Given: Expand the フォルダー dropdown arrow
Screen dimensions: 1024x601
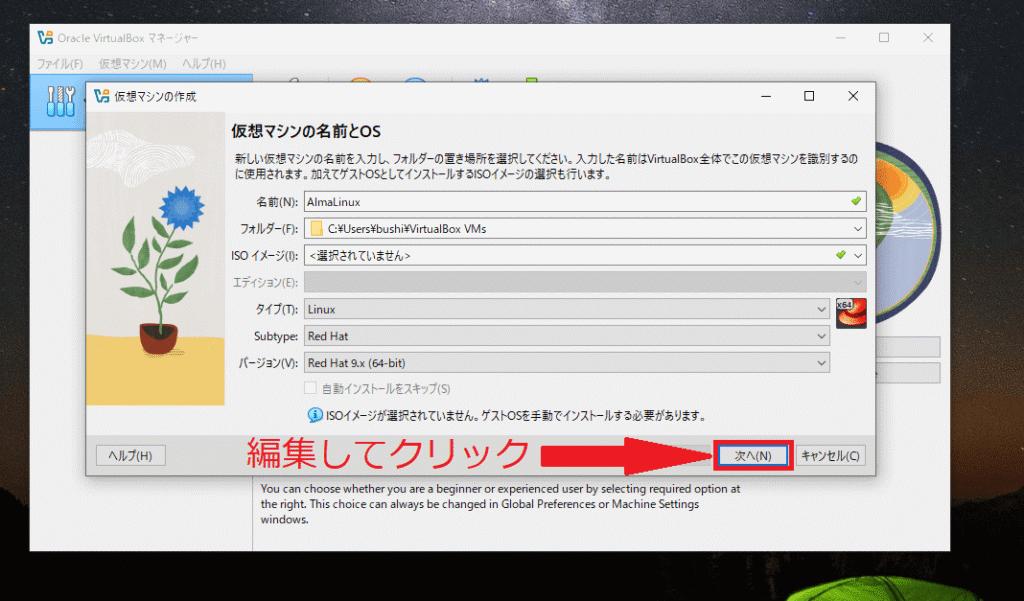Looking at the screenshot, I should tap(857, 229).
